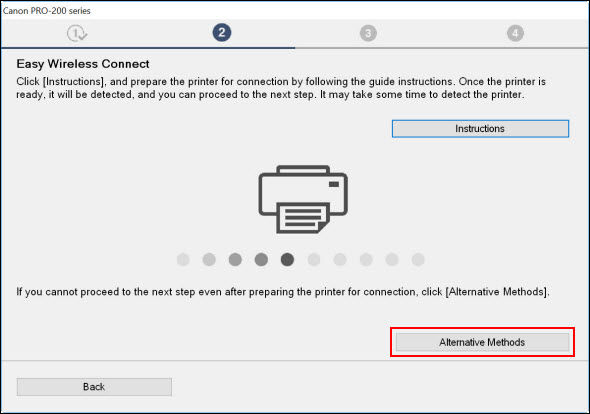Choose Alternative Methods button

tap(482, 342)
